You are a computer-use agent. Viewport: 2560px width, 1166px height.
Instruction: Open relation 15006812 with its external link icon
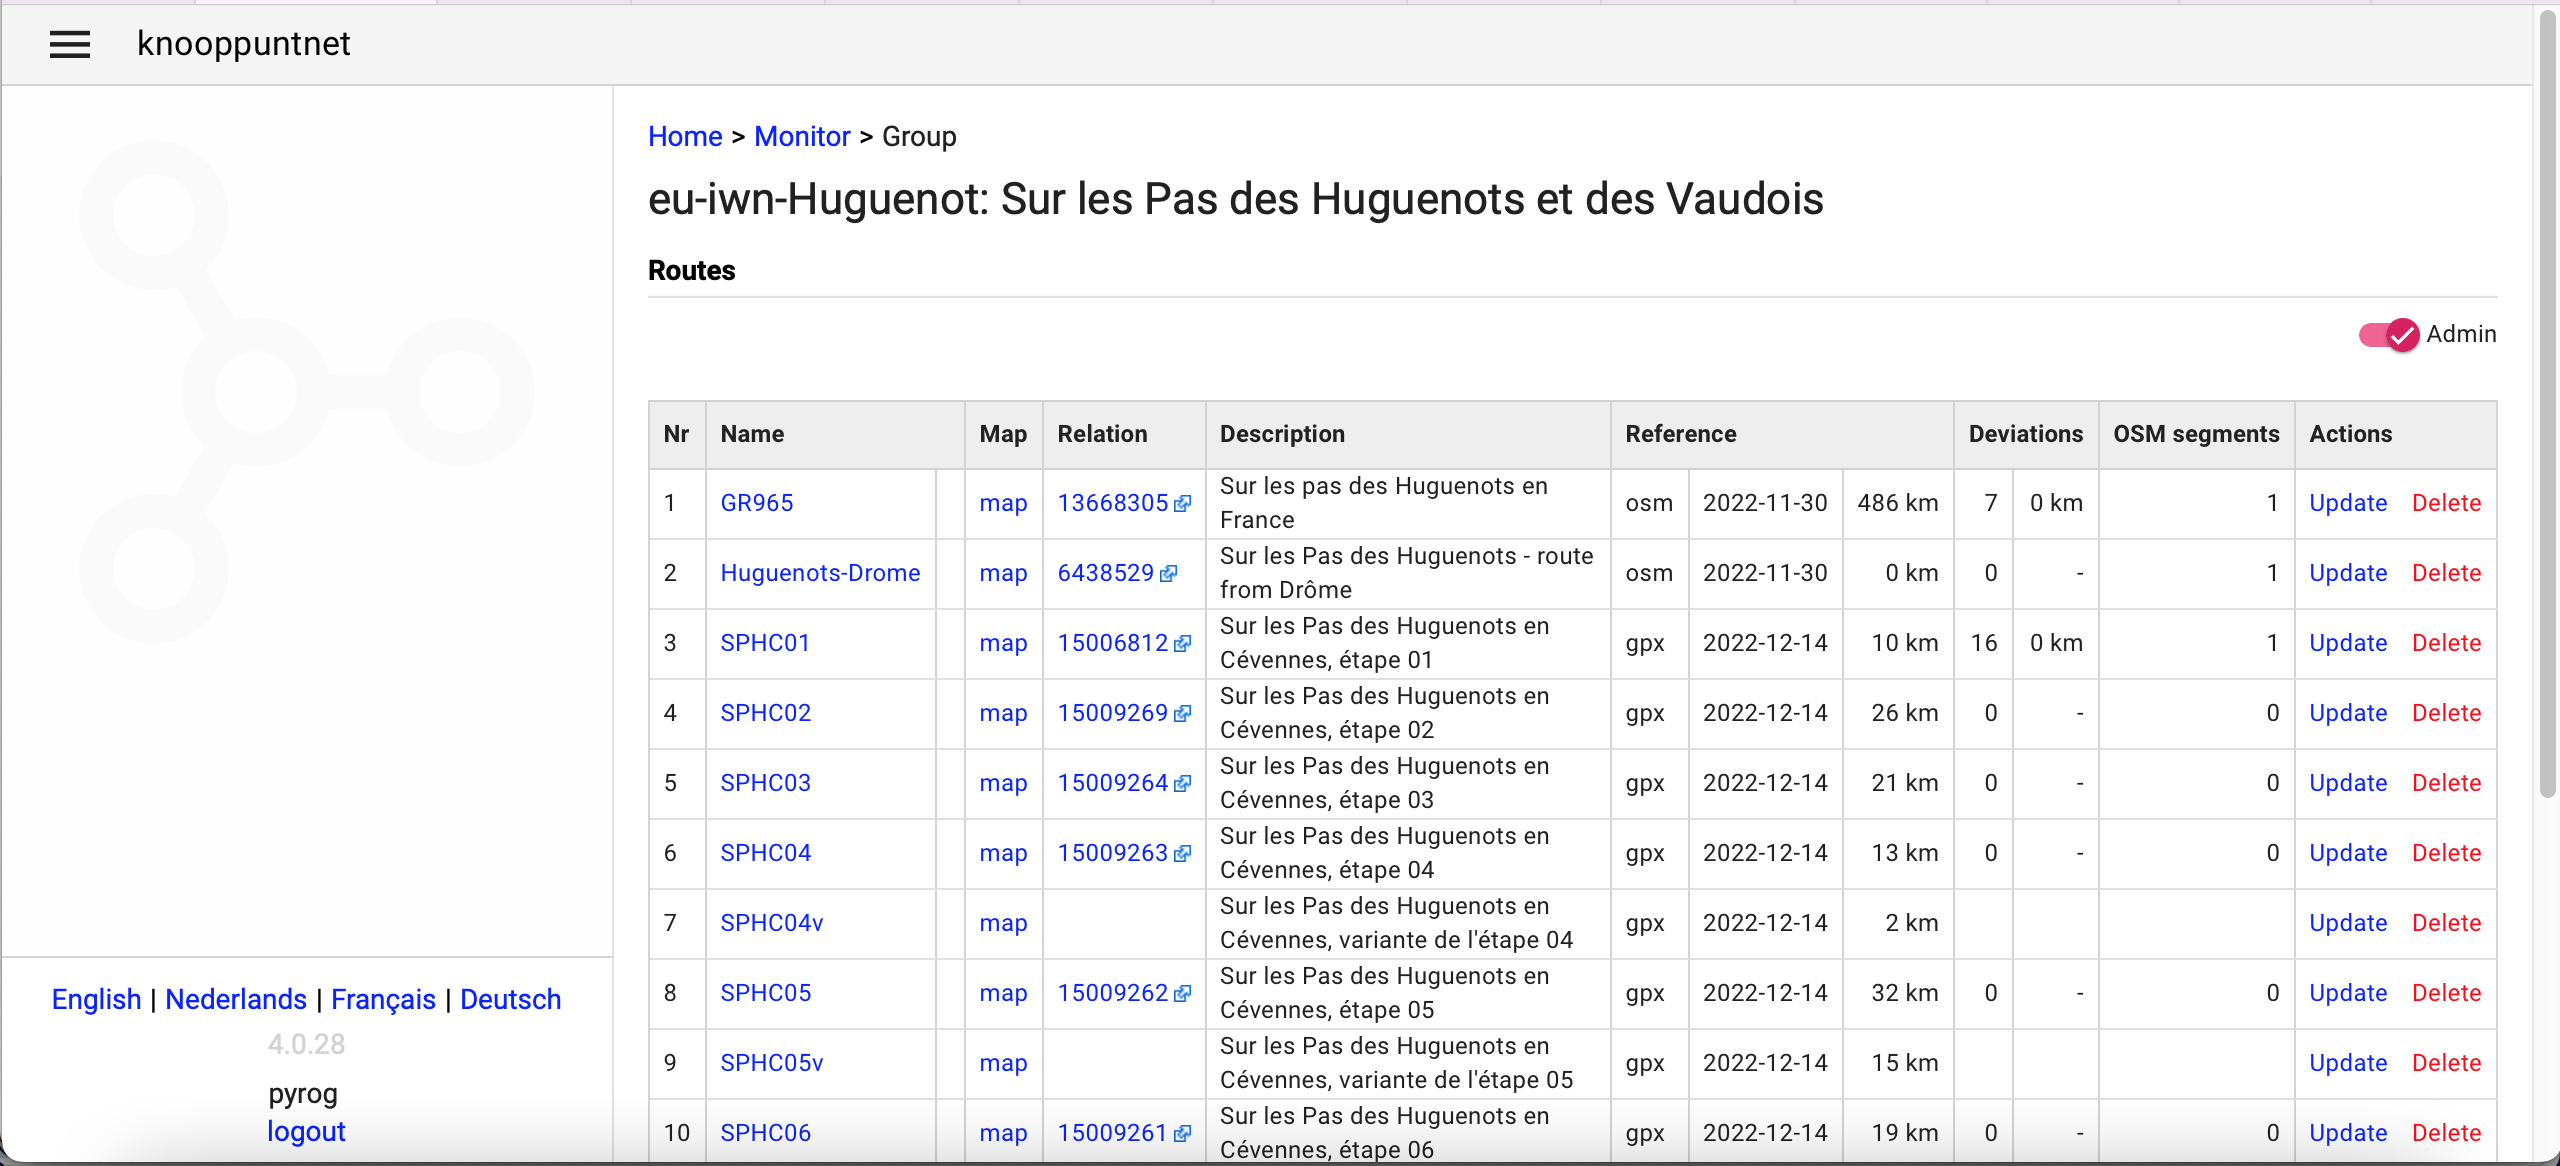tap(1183, 644)
